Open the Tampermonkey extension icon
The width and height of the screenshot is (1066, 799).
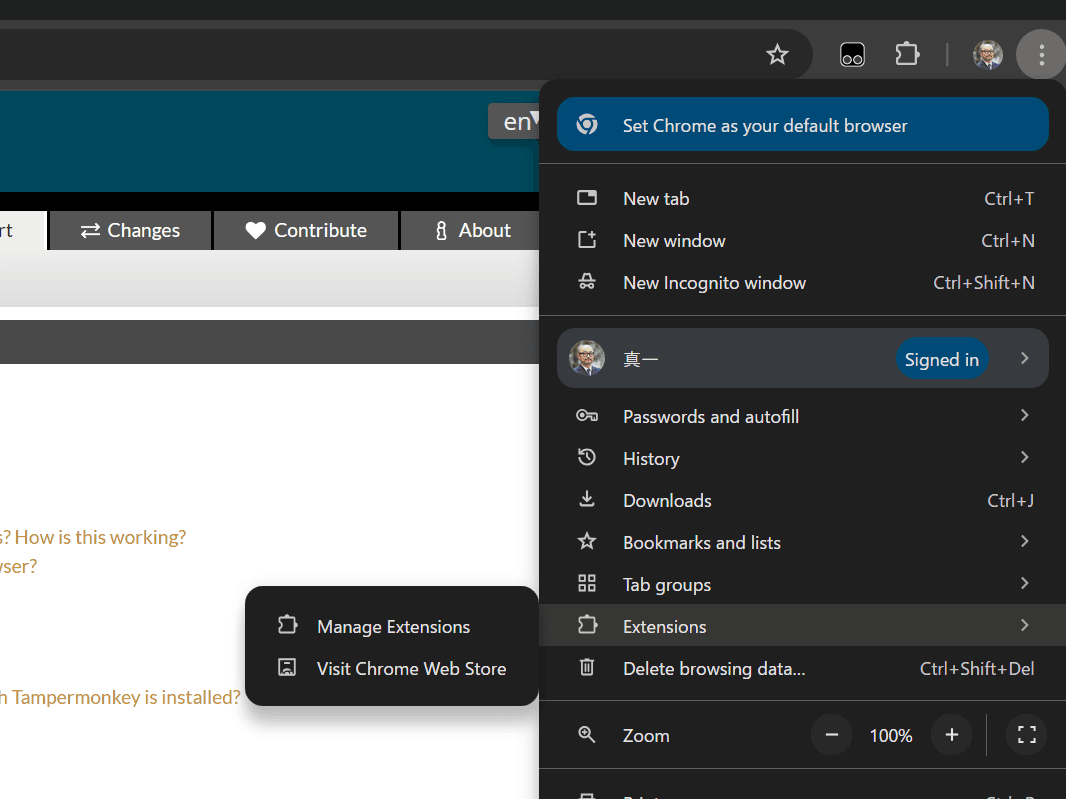tap(852, 55)
